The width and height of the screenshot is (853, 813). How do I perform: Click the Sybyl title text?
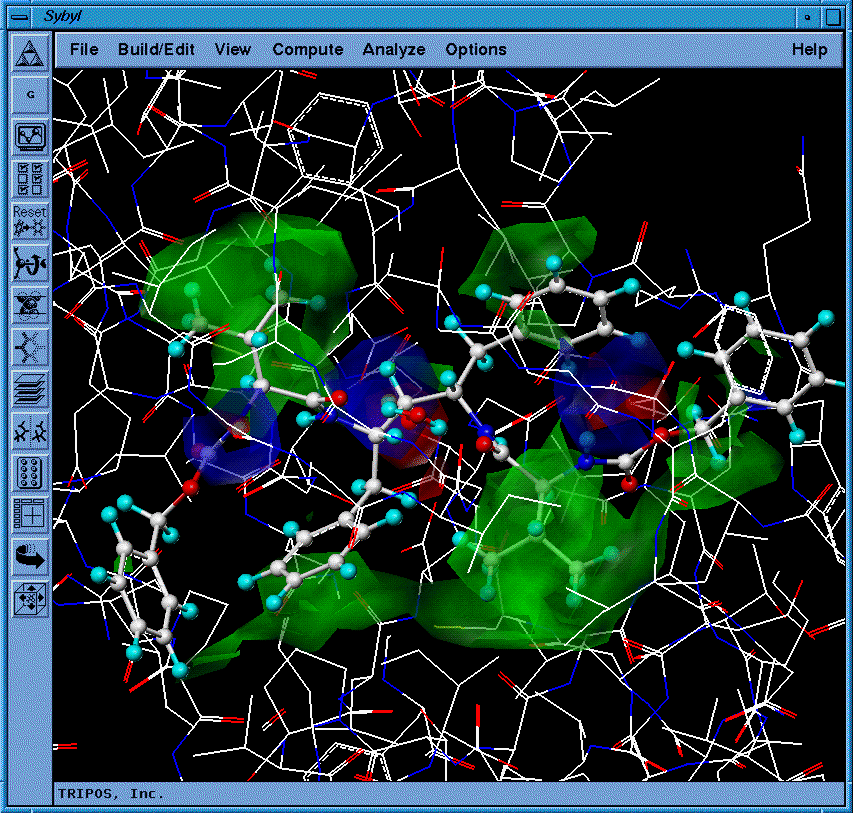tap(63, 16)
